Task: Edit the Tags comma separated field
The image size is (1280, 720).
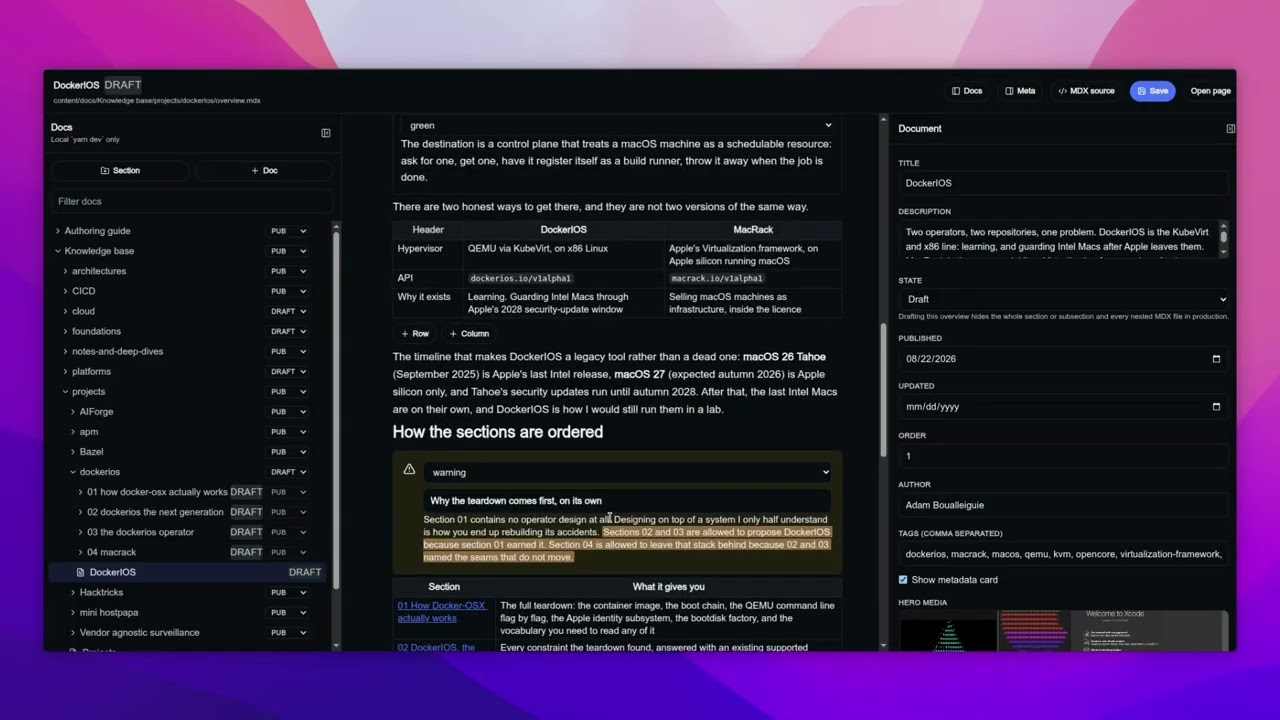Action: click(x=1063, y=554)
